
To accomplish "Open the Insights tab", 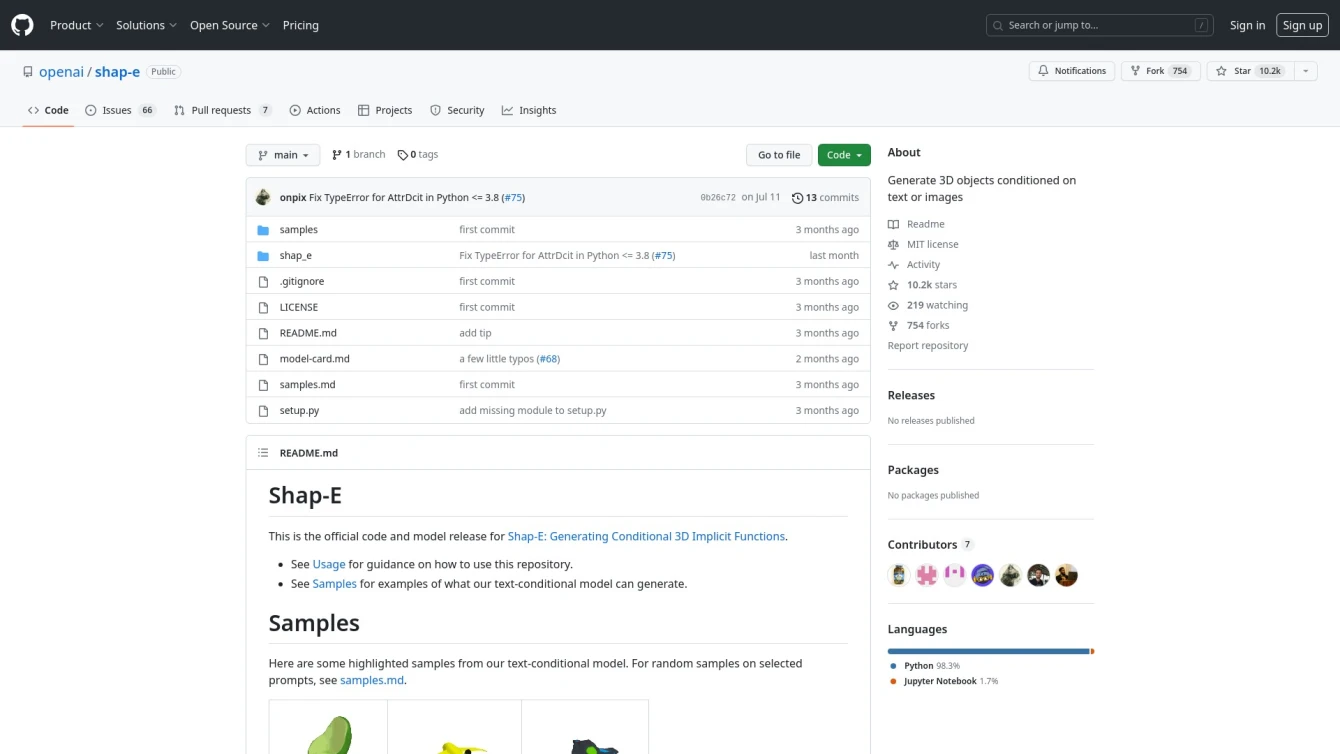I will pos(529,110).
